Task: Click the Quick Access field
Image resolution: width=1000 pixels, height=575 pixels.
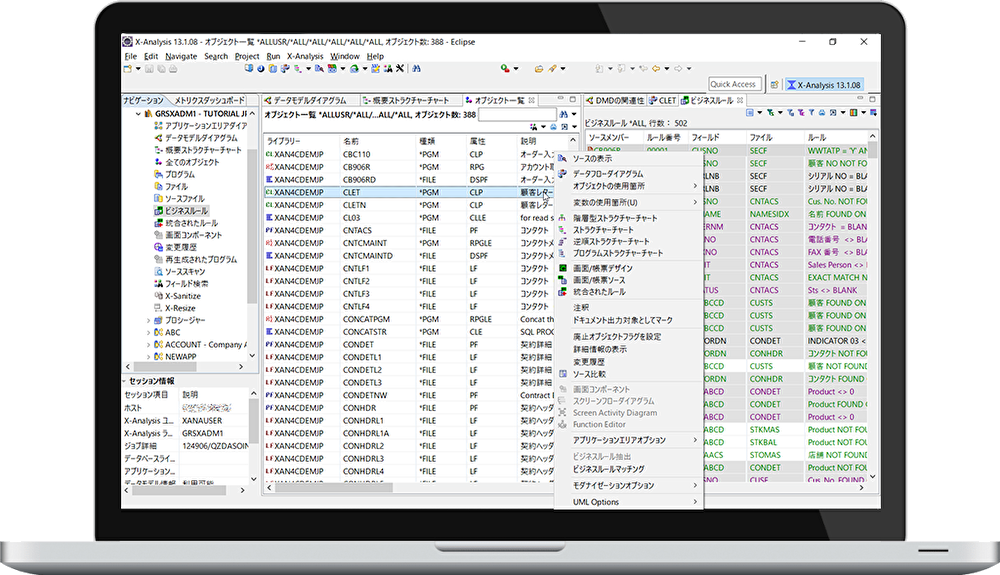Action: point(733,84)
